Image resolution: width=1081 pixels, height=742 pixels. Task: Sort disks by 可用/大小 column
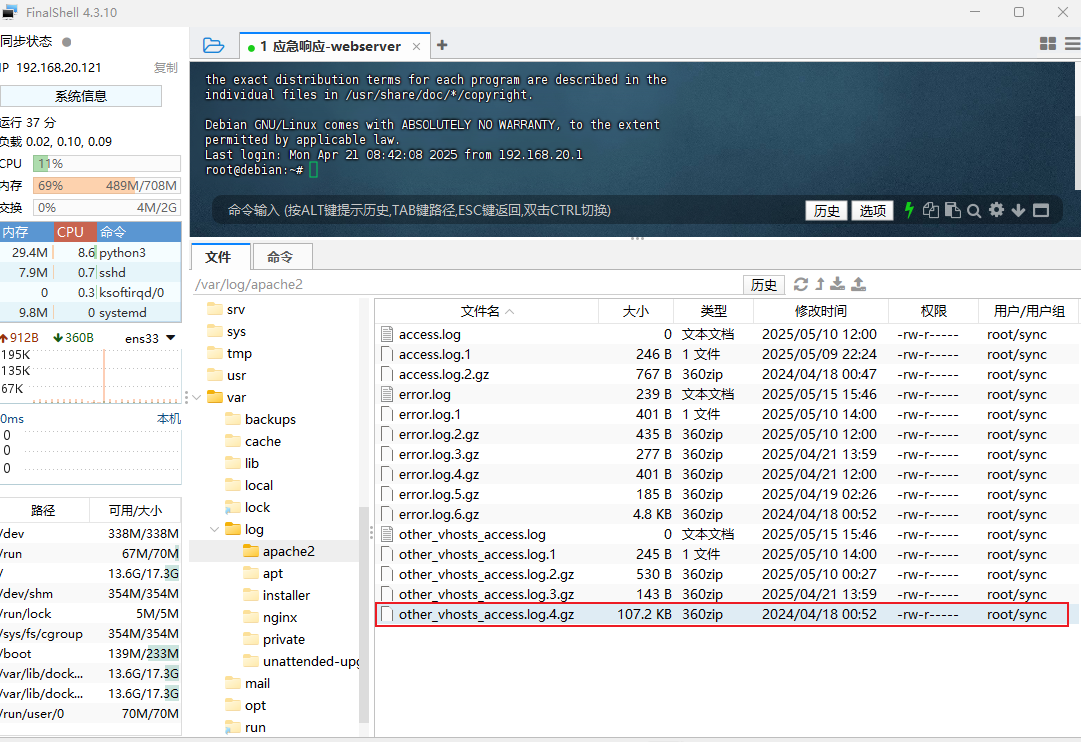(x=135, y=510)
